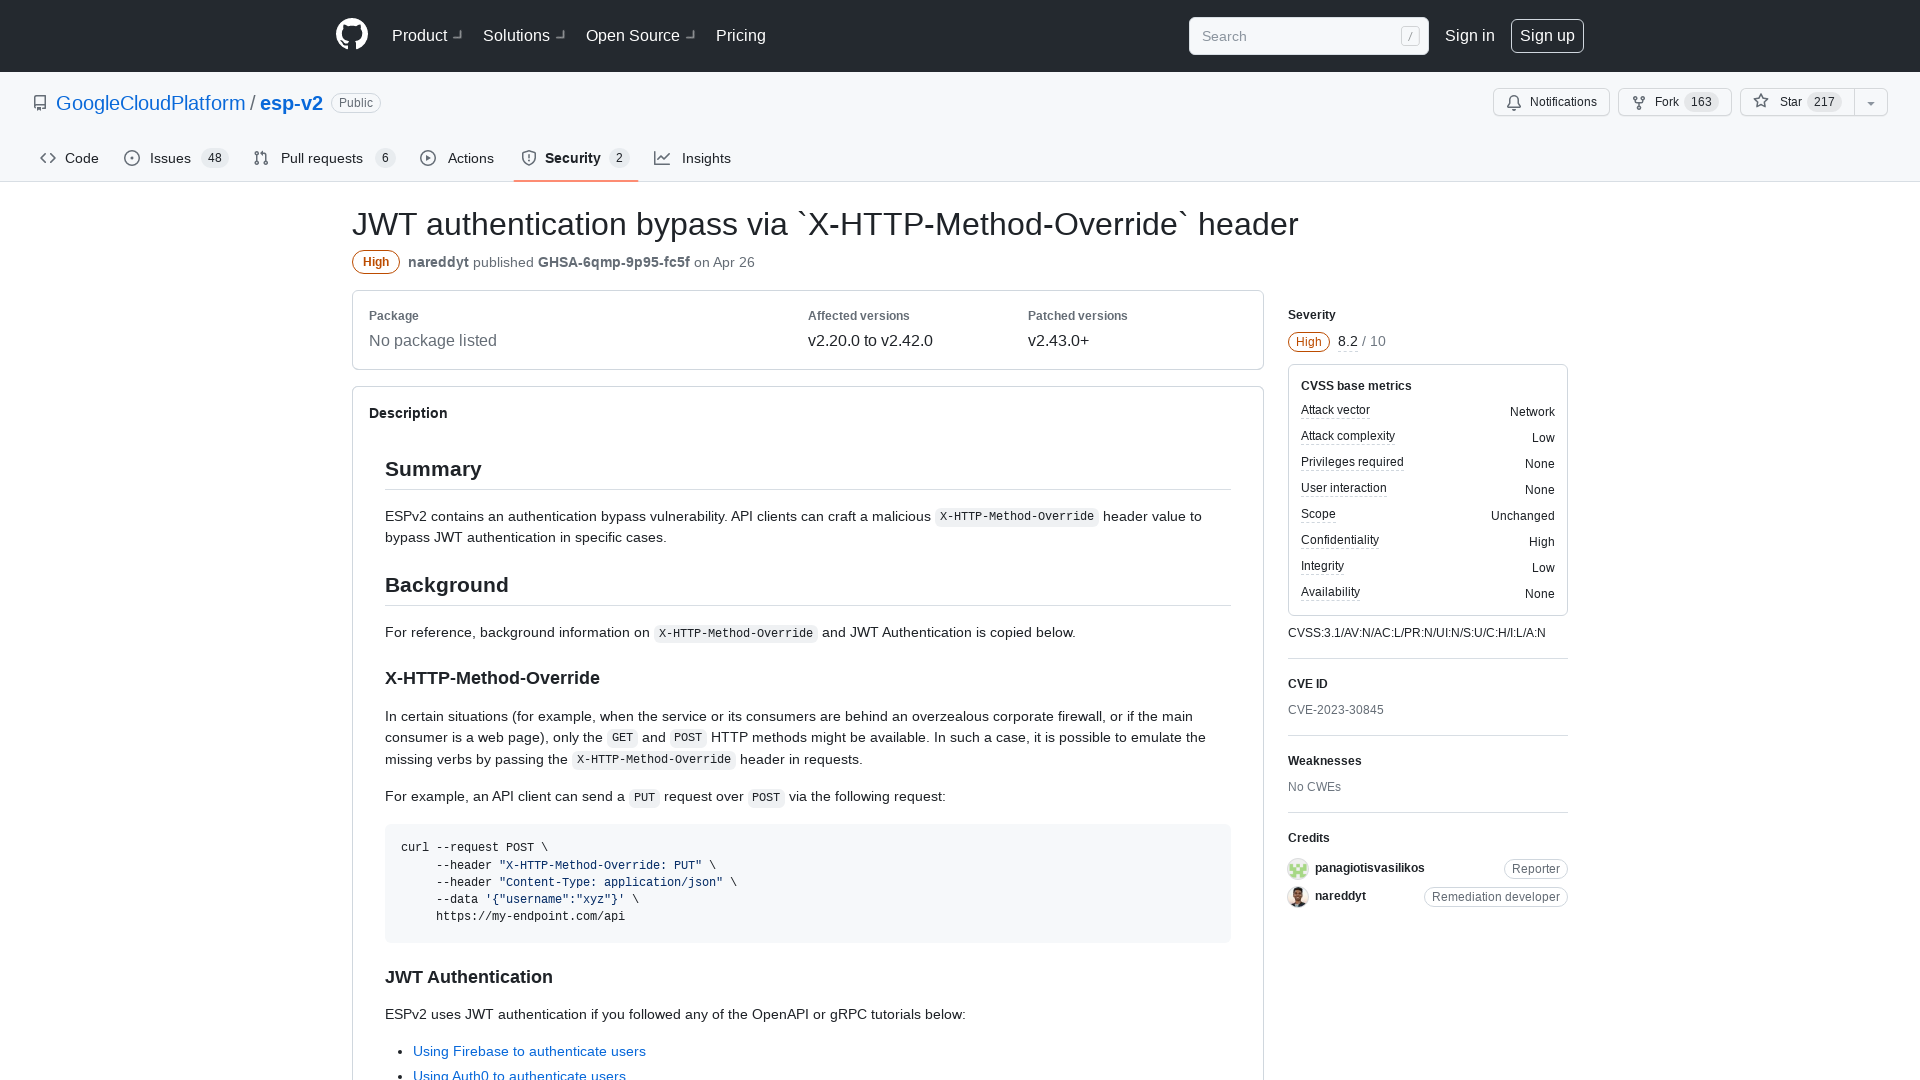The height and width of the screenshot is (1080, 1920).
Task: Click the v2.20.0 to v2.42.0 affected versions
Action: [x=870, y=341]
